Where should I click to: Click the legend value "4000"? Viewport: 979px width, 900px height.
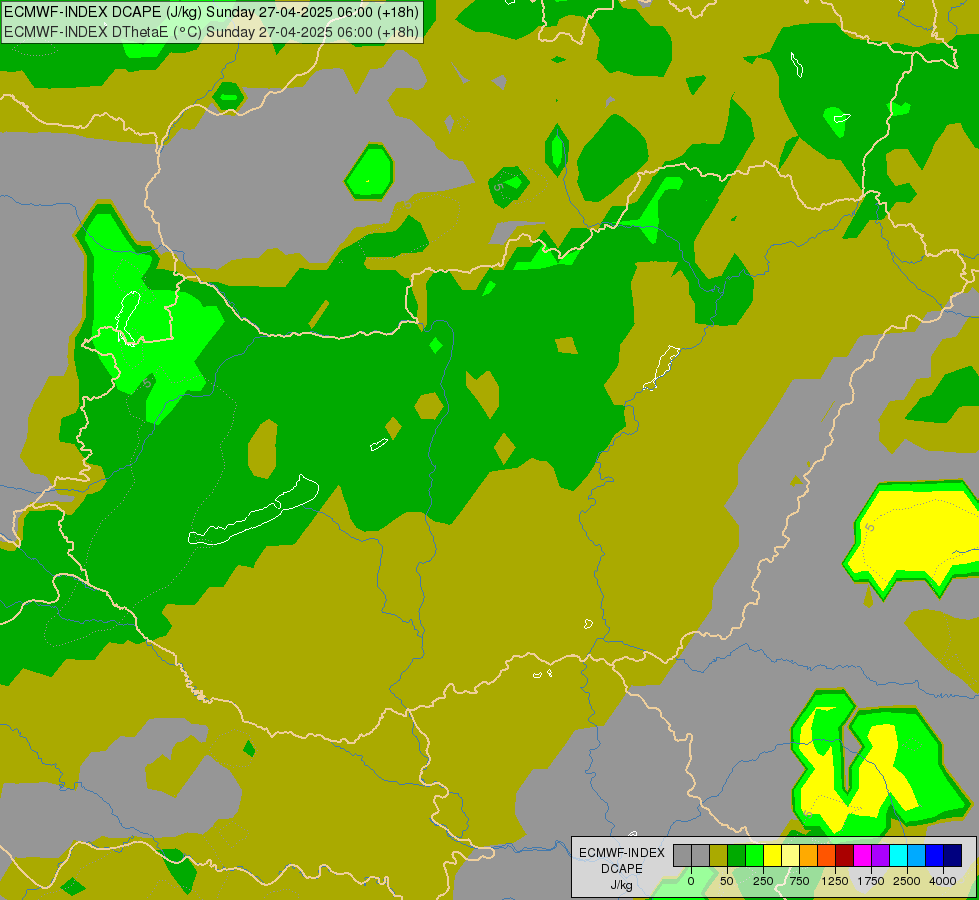(943, 881)
